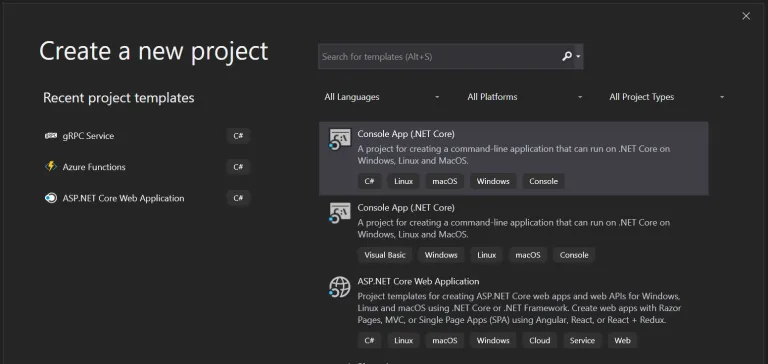Click the Recent project templates heading
The width and height of the screenshot is (768, 364).
tap(119, 97)
